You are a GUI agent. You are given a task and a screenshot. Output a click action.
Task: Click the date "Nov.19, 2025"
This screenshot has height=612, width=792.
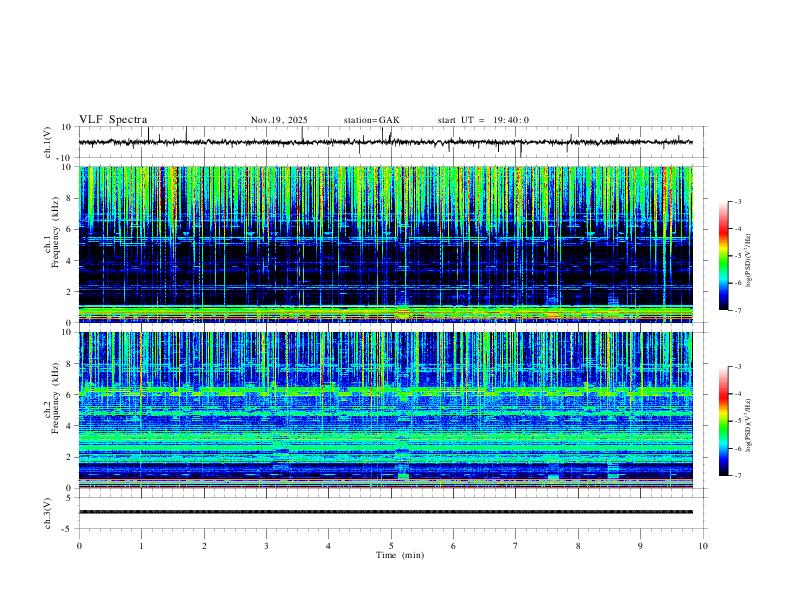point(279,120)
